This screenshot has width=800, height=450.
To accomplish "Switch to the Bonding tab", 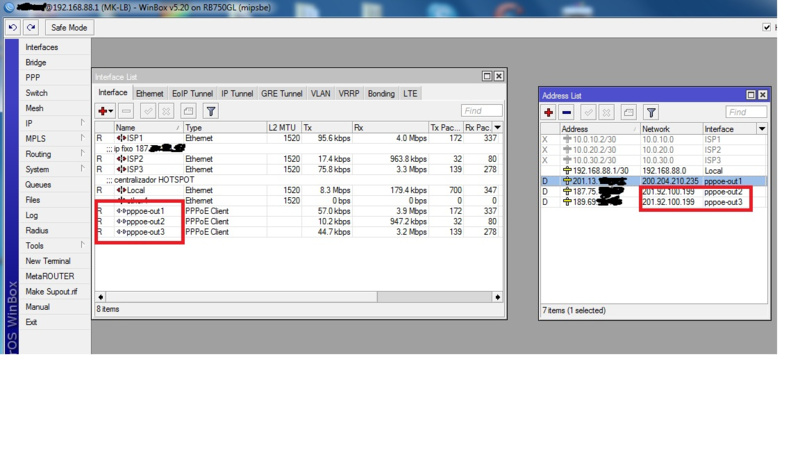I will tap(381, 93).
